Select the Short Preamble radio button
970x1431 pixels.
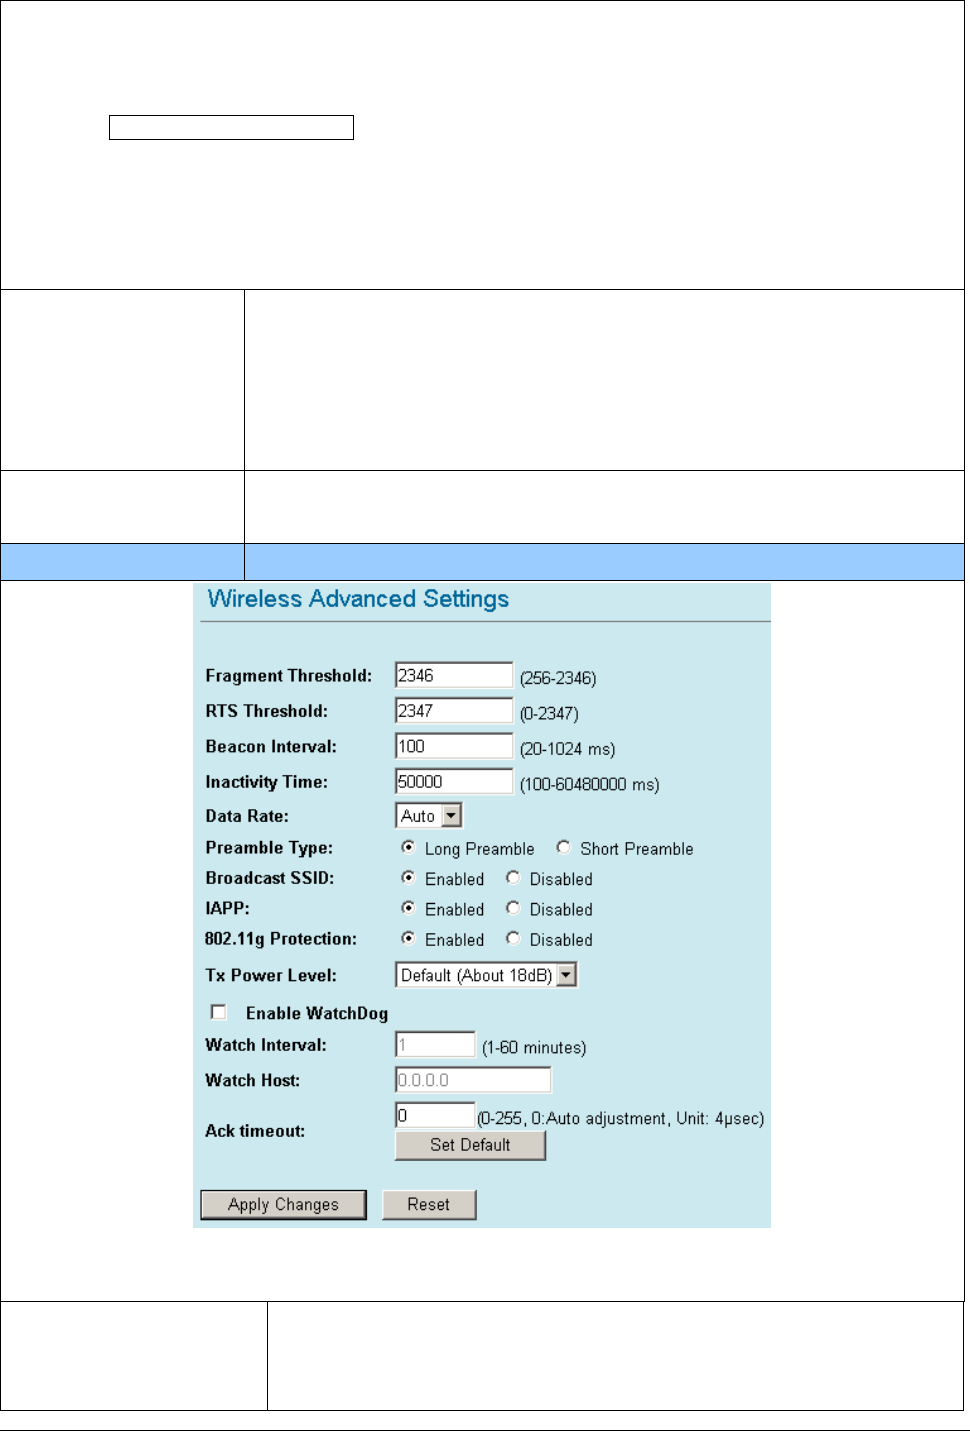pyautogui.click(x=564, y=847)
